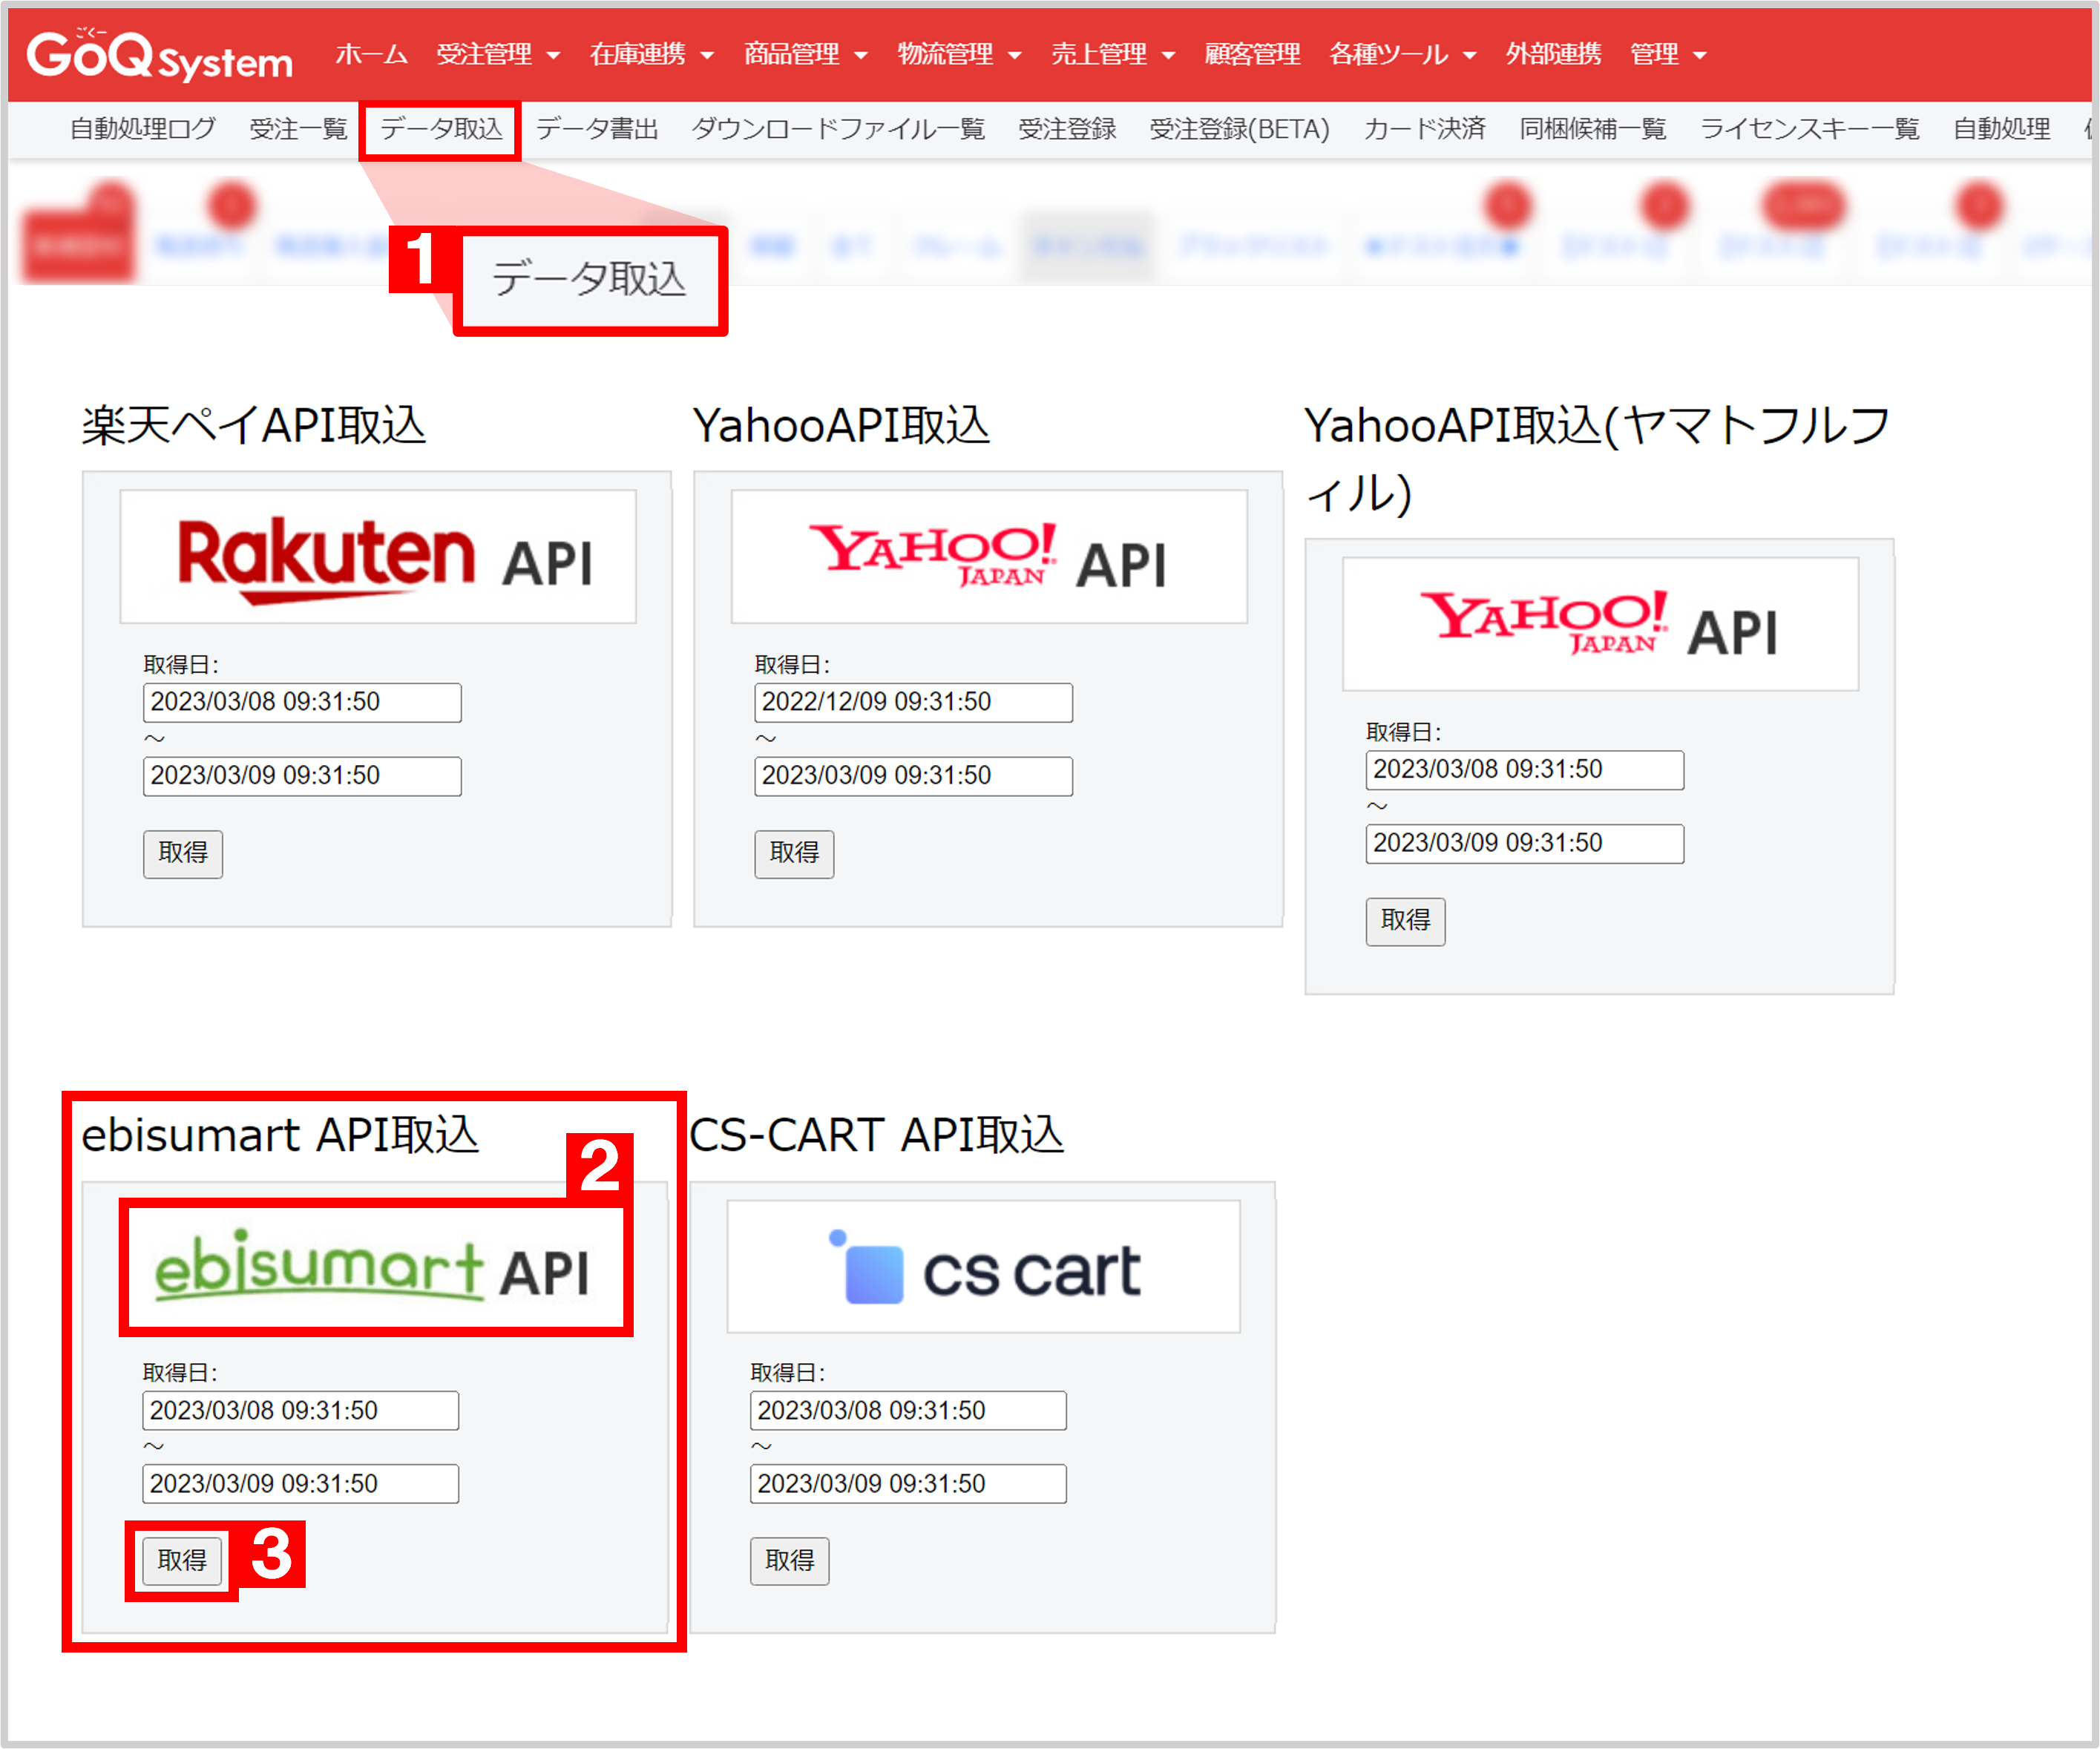The image size is (2100, 1749).
Task: Open the ホーム menu item
Action: [x=371, y=54]
